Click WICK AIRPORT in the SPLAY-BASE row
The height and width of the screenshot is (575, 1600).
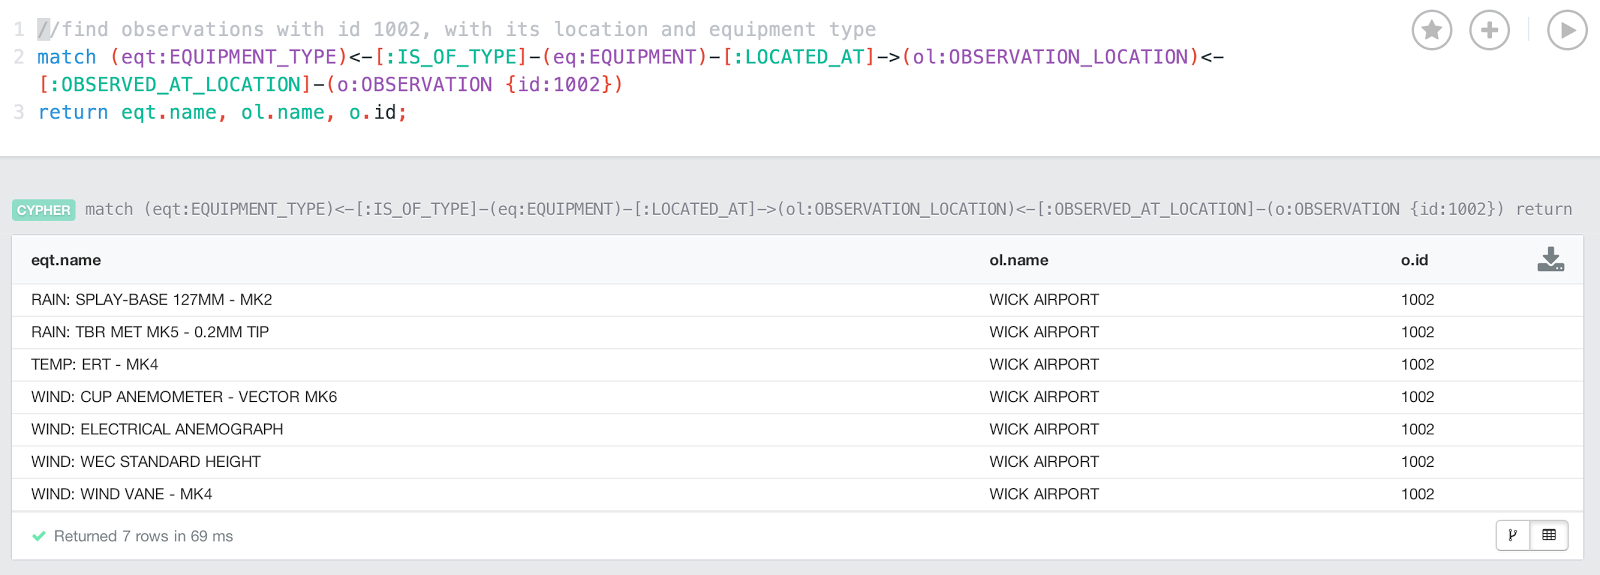(x=1044, y=300)
